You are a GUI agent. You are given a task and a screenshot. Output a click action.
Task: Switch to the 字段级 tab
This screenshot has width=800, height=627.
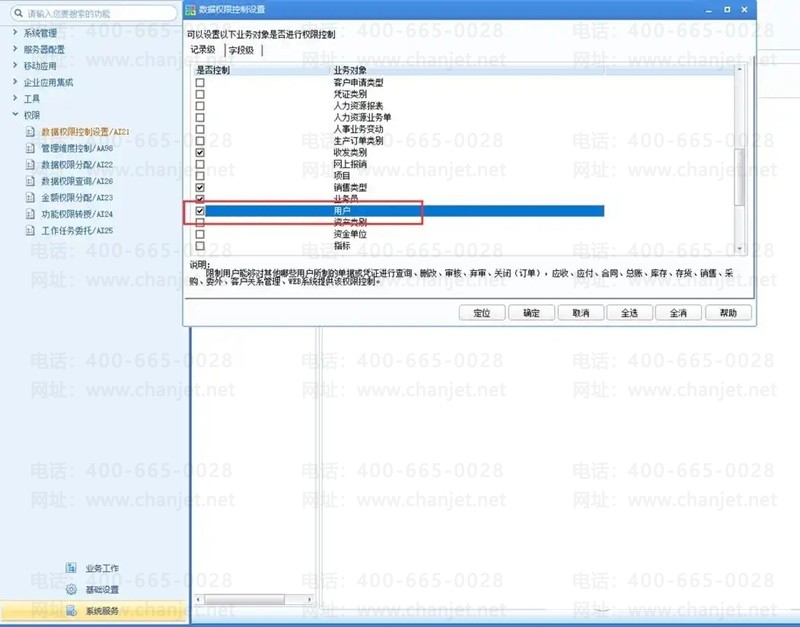[241, 50]
